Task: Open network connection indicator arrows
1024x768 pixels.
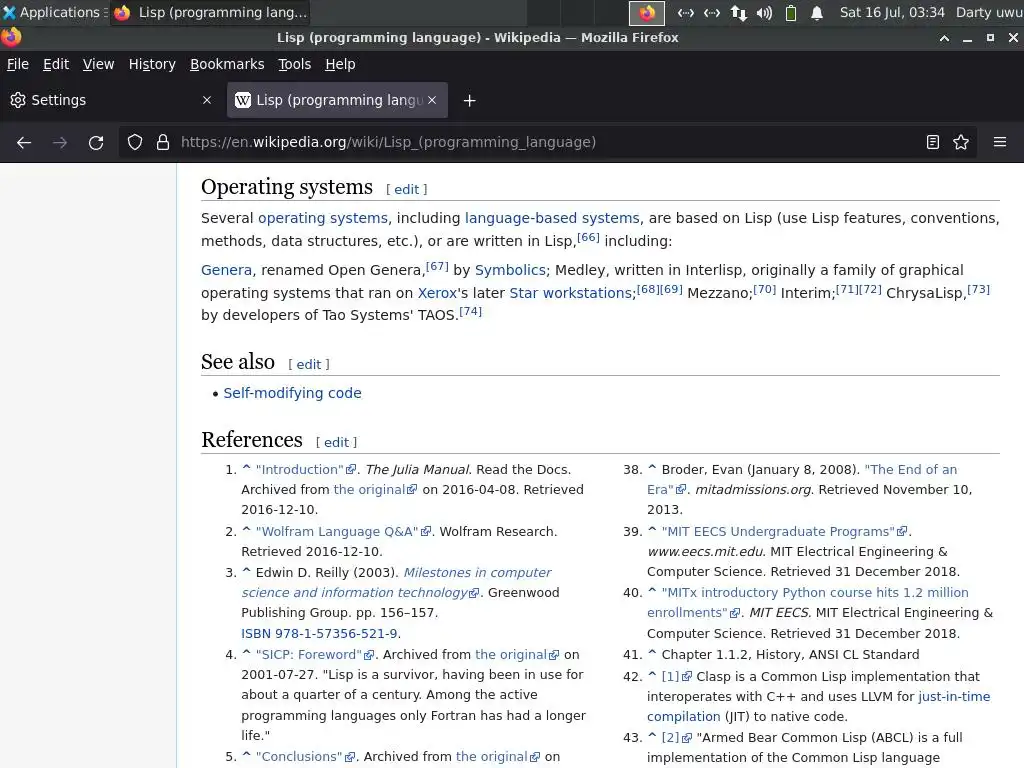Action: (739, 13)
